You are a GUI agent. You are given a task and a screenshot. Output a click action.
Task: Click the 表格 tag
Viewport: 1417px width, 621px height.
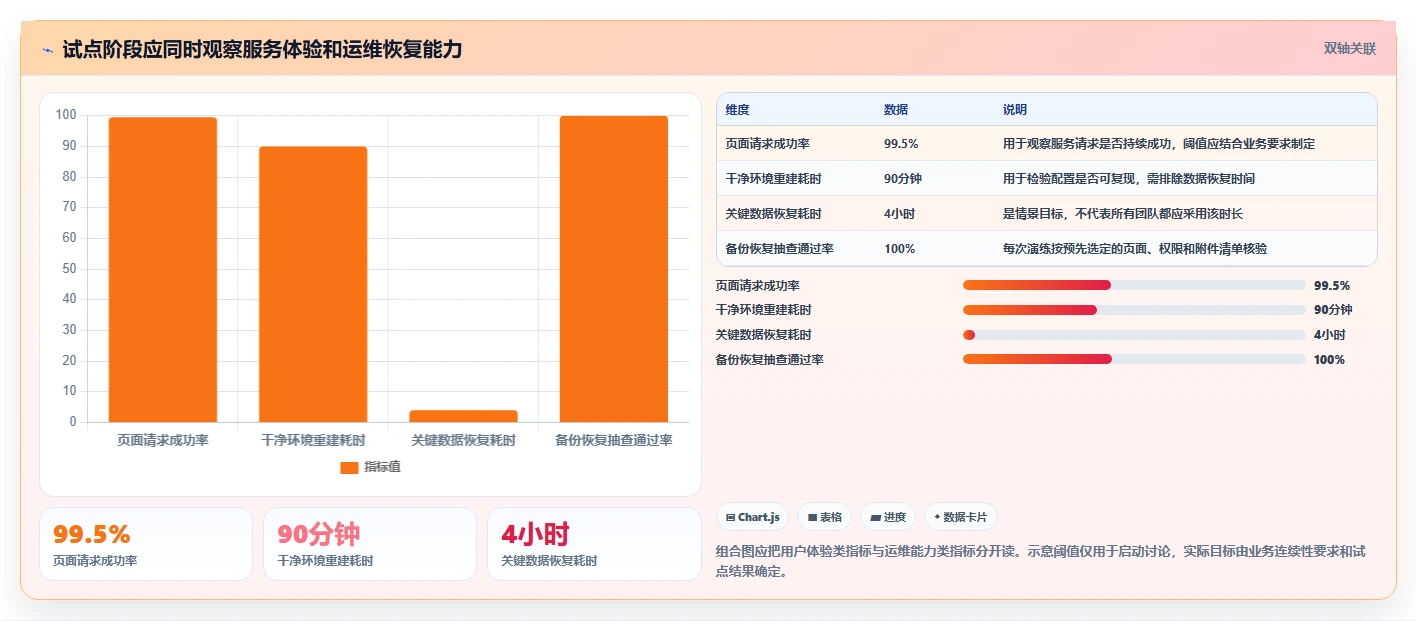click(x=824, y=517)
